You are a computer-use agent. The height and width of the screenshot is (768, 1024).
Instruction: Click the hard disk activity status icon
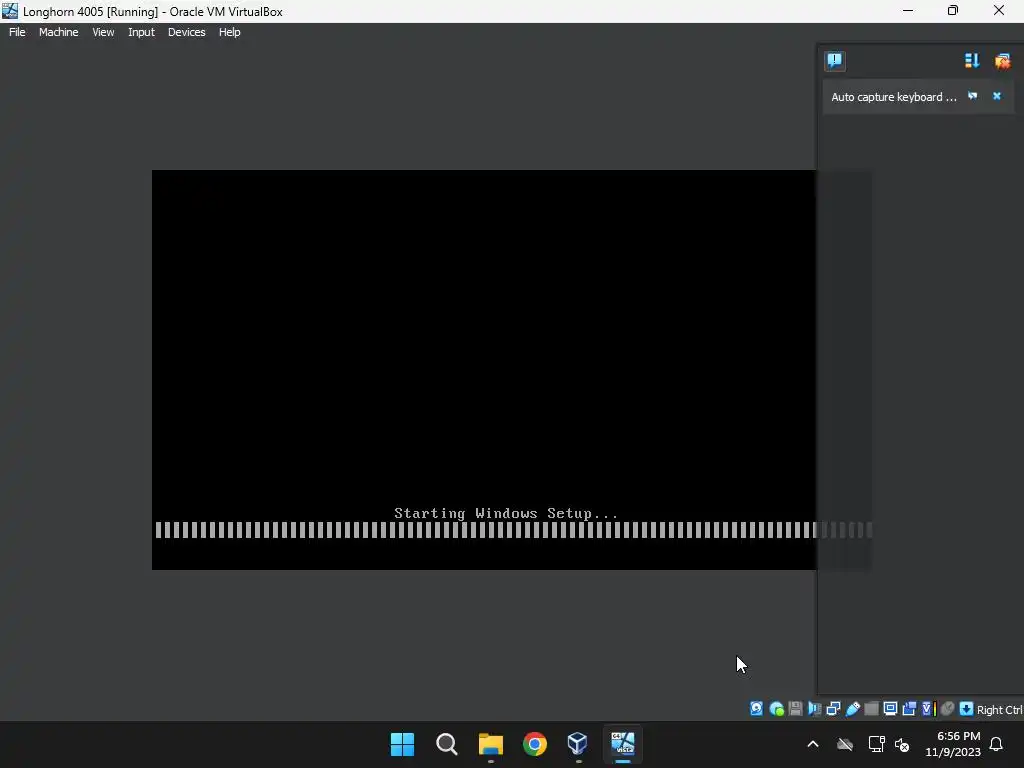(756, 709)
